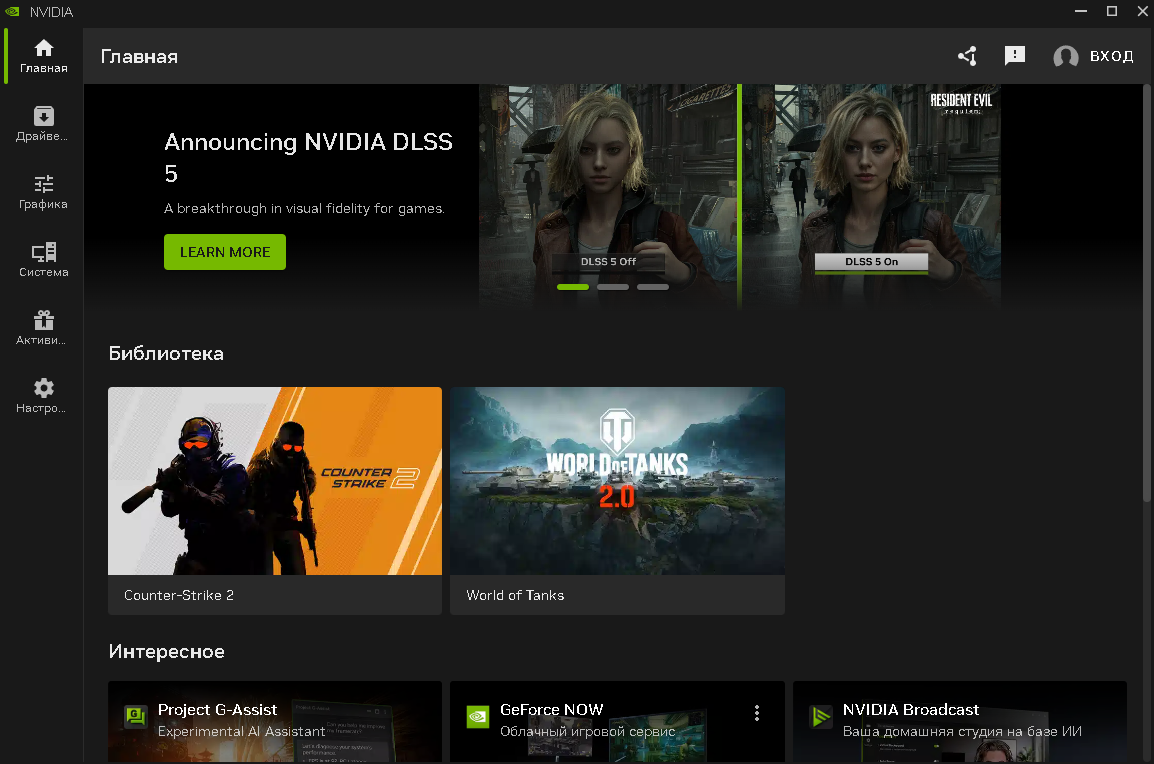
Task: Open the Активировать gift rewards section
Action: (x=43, y=328)
